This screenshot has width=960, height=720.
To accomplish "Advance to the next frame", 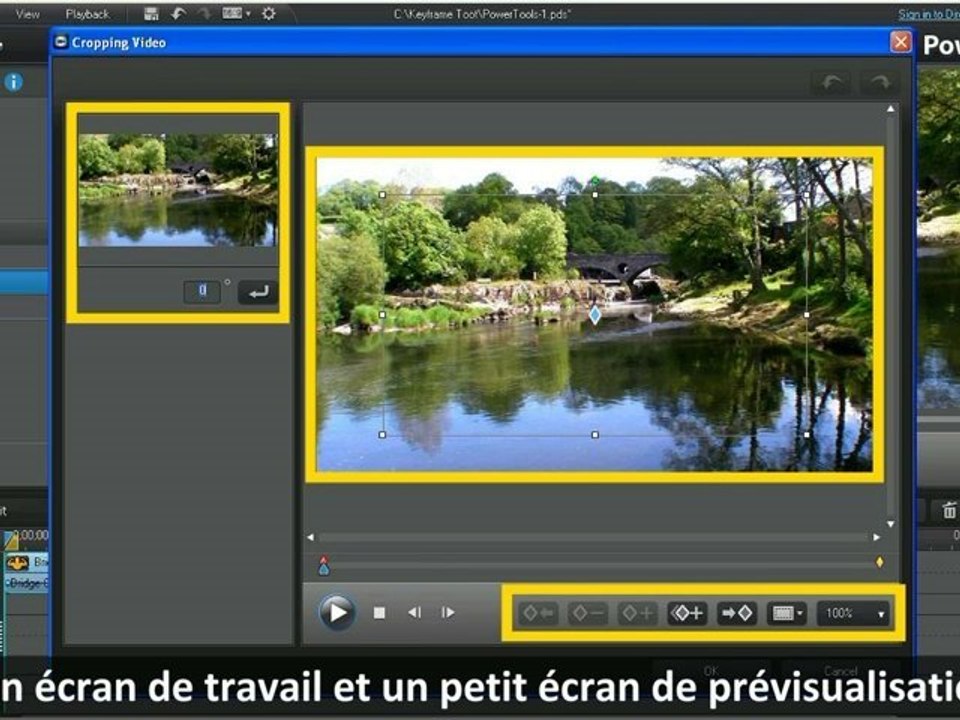I will pyautogui.click(x=448, y=612).
